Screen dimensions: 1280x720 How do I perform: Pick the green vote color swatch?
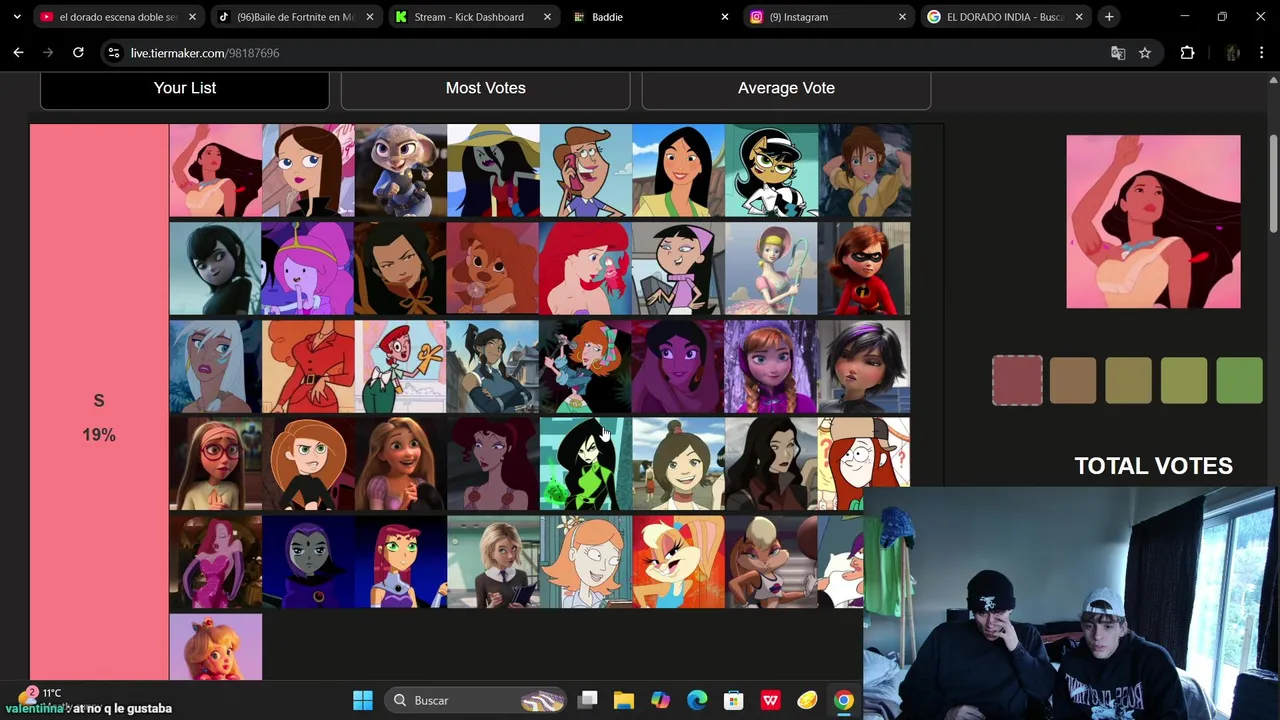pyautogui.click(x=1239, y=381)
